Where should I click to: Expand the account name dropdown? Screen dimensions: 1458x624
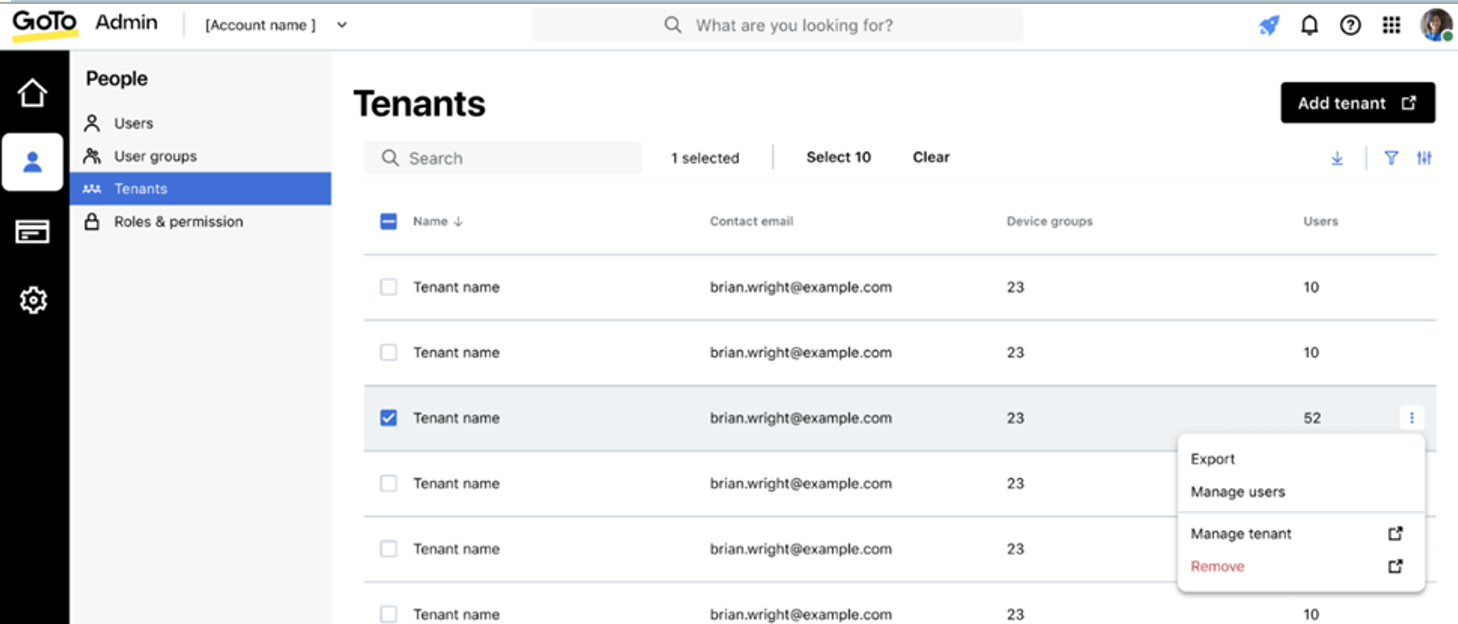[342, 25]
